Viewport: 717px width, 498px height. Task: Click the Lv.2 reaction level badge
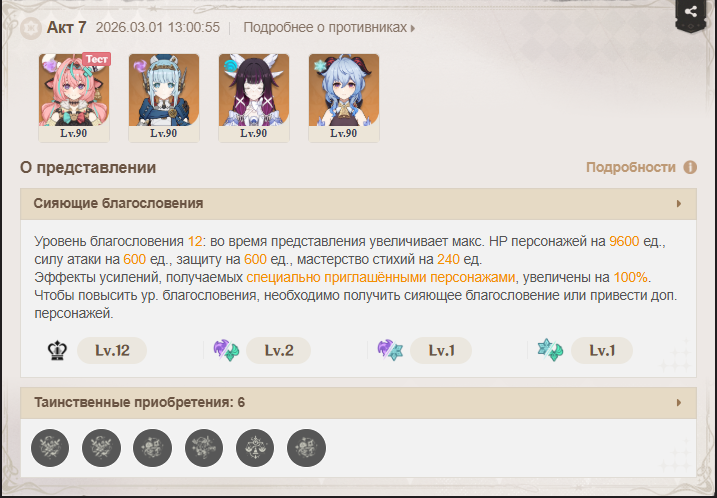278,351
